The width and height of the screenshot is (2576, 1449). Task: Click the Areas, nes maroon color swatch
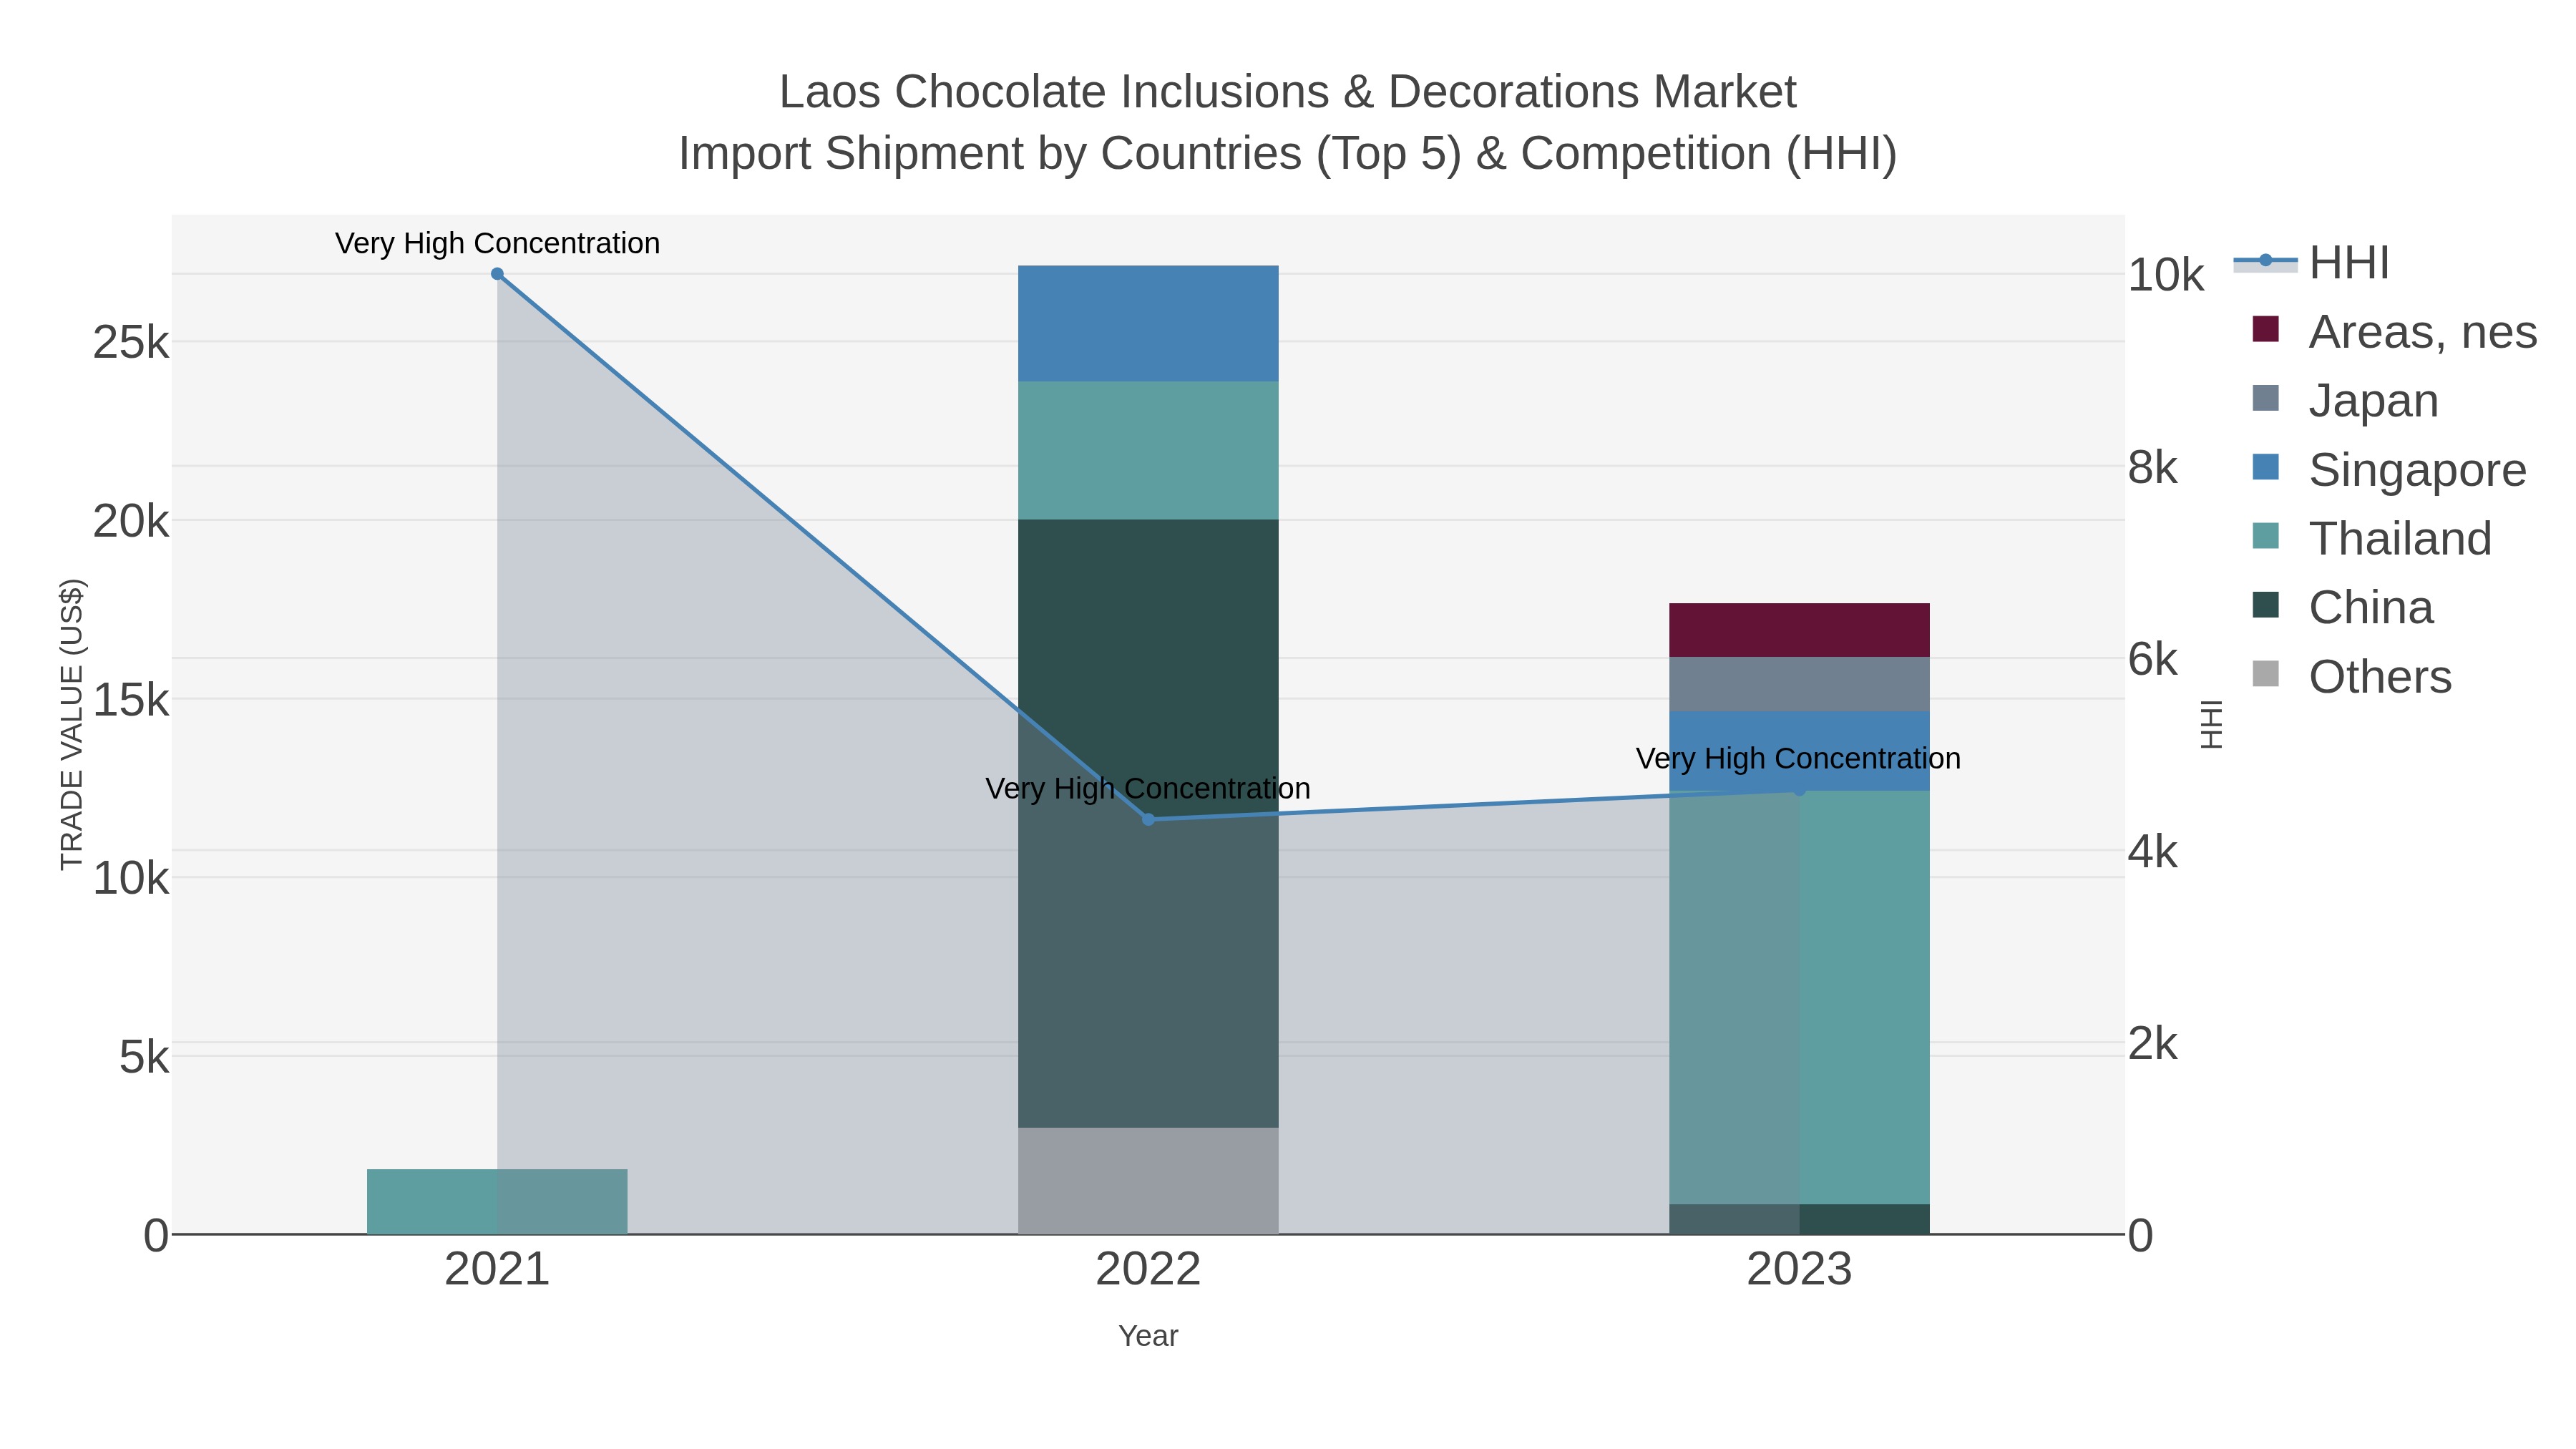pyautogui.click(x=2265, y=330)
